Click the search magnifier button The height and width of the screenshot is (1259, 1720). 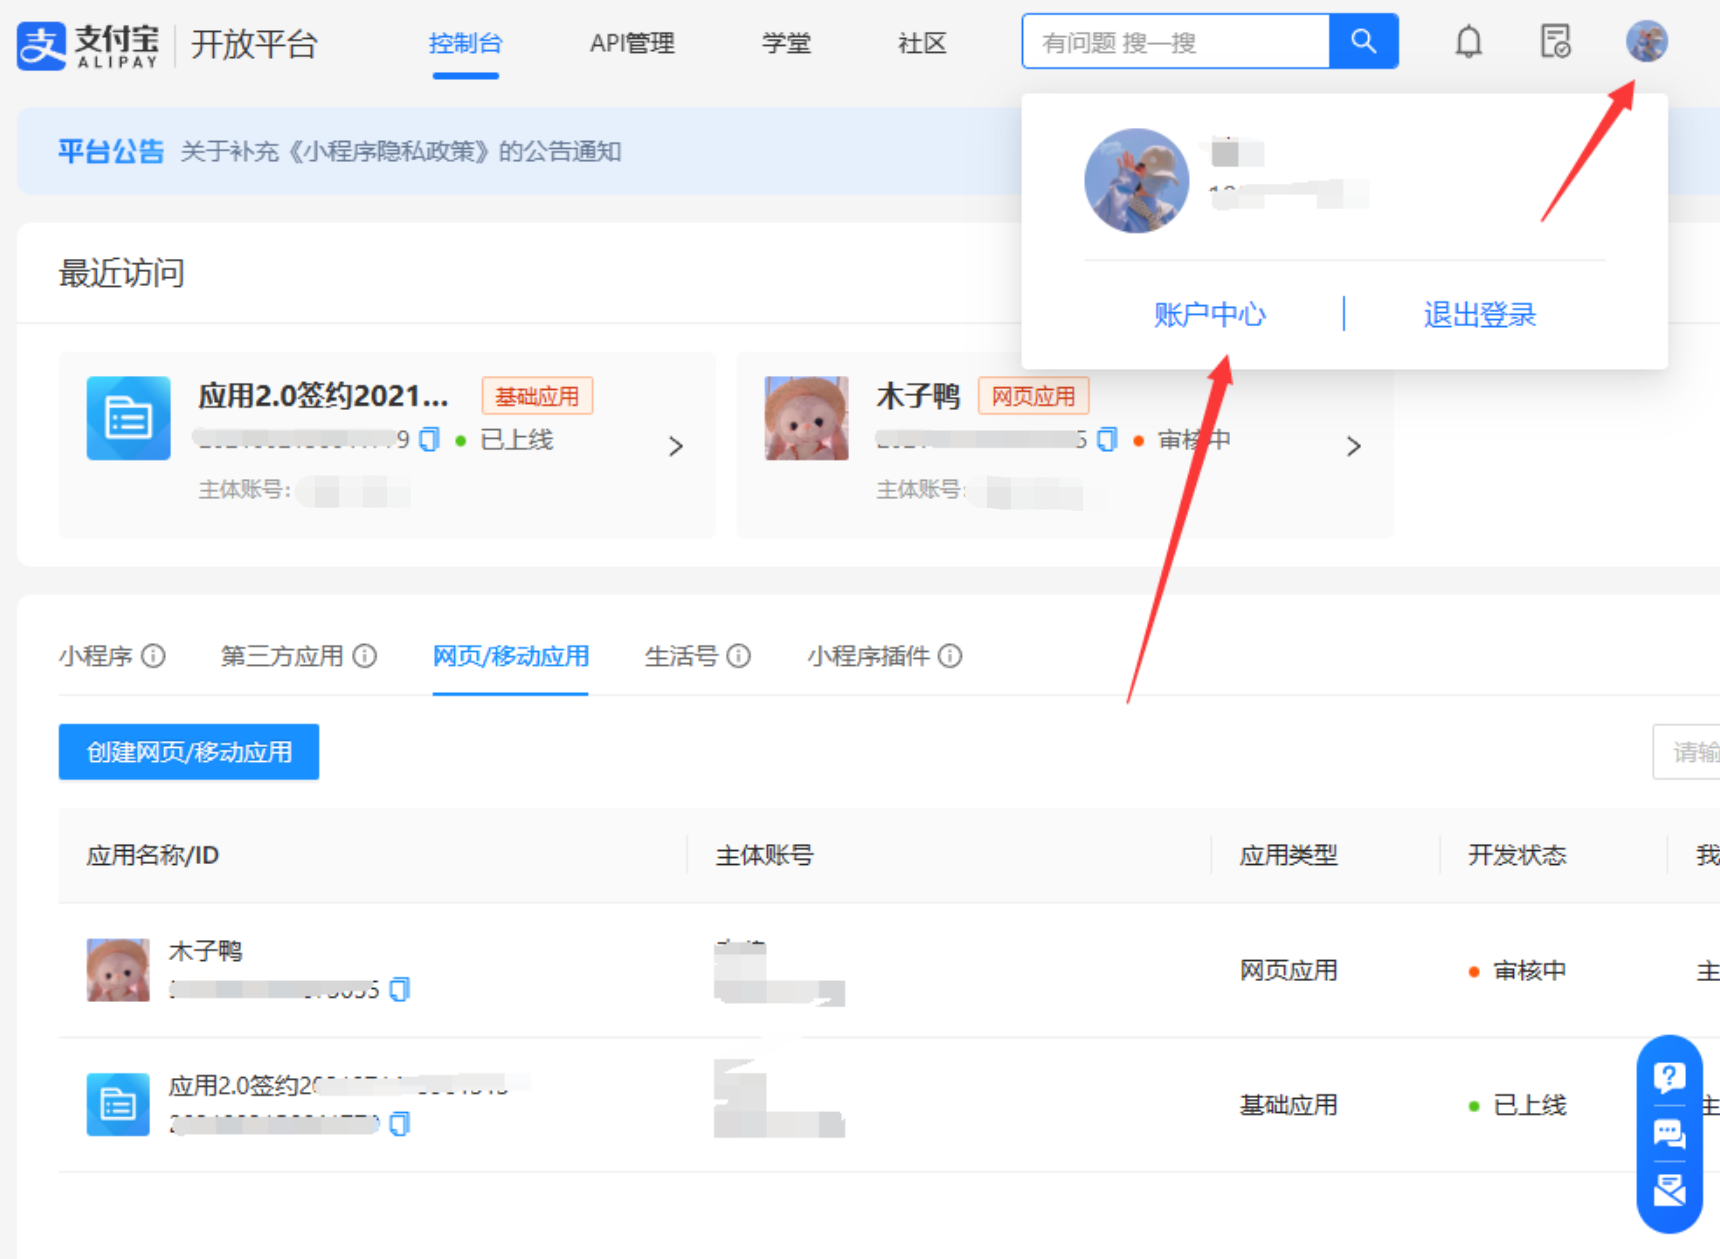click(1363, 41)
